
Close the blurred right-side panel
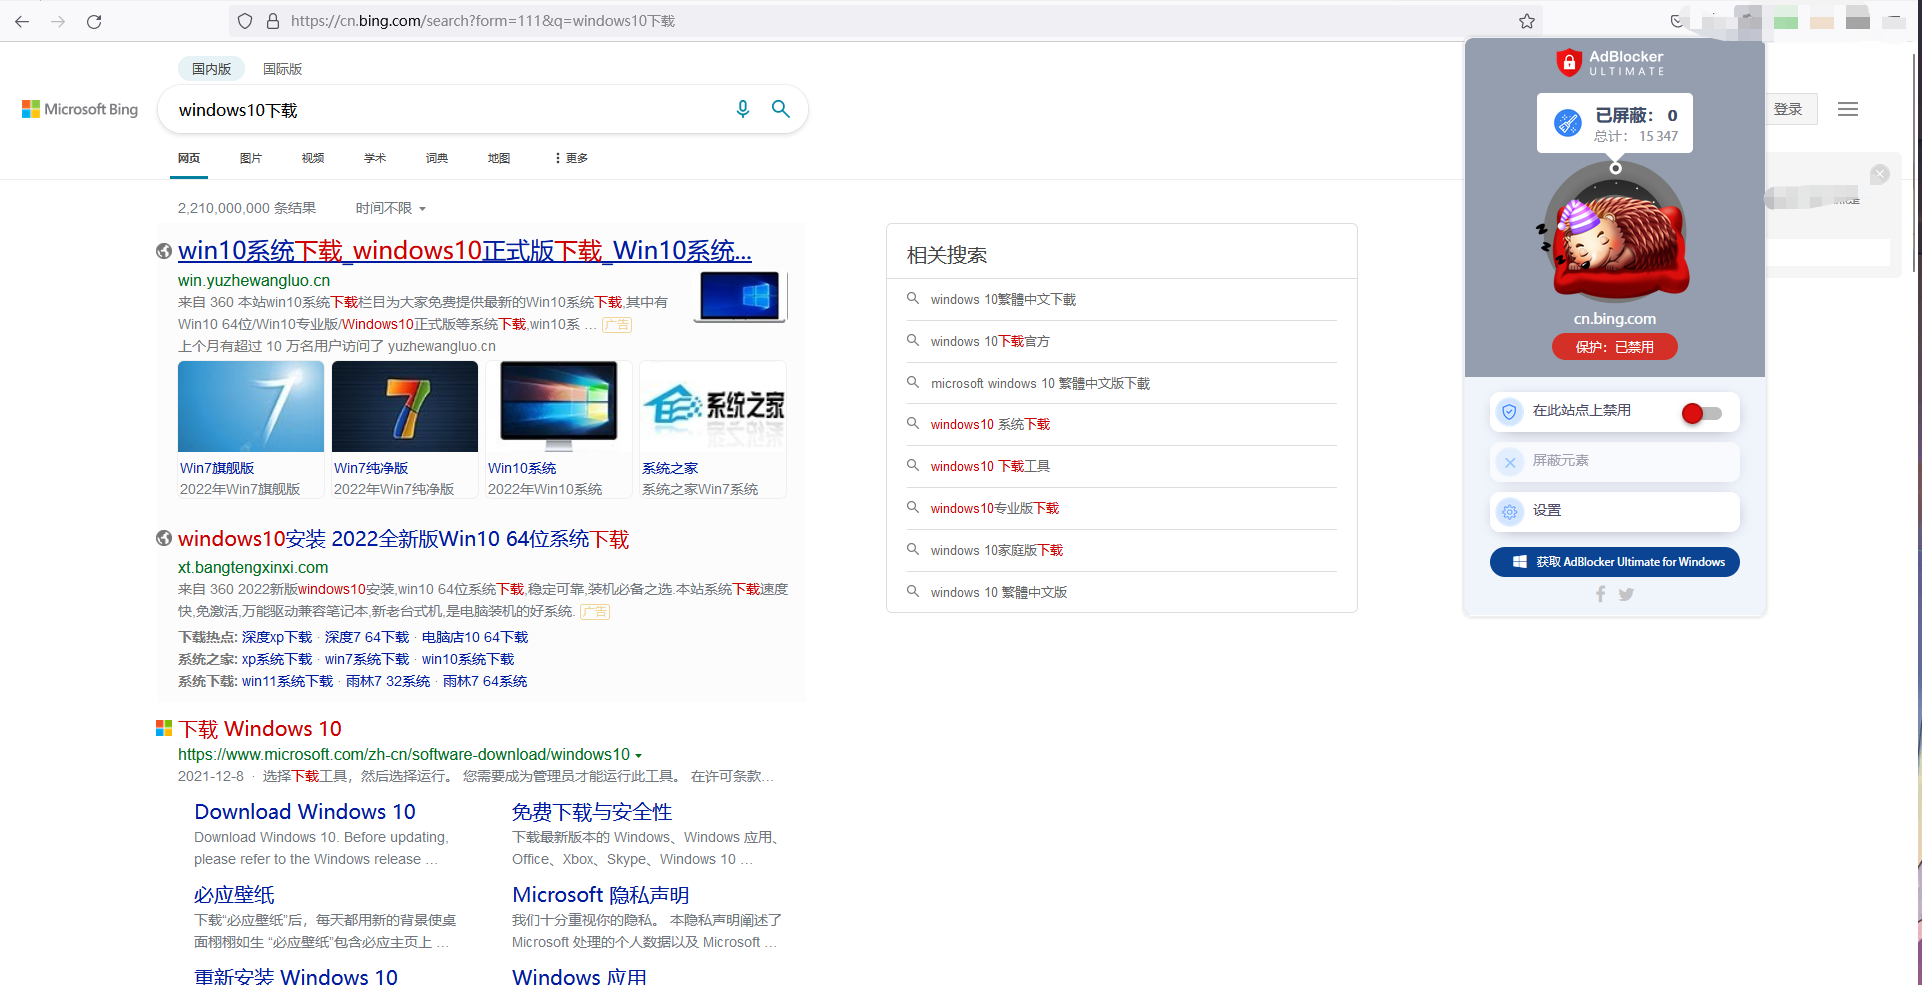pyautogui.click(x=1880, y=174)
